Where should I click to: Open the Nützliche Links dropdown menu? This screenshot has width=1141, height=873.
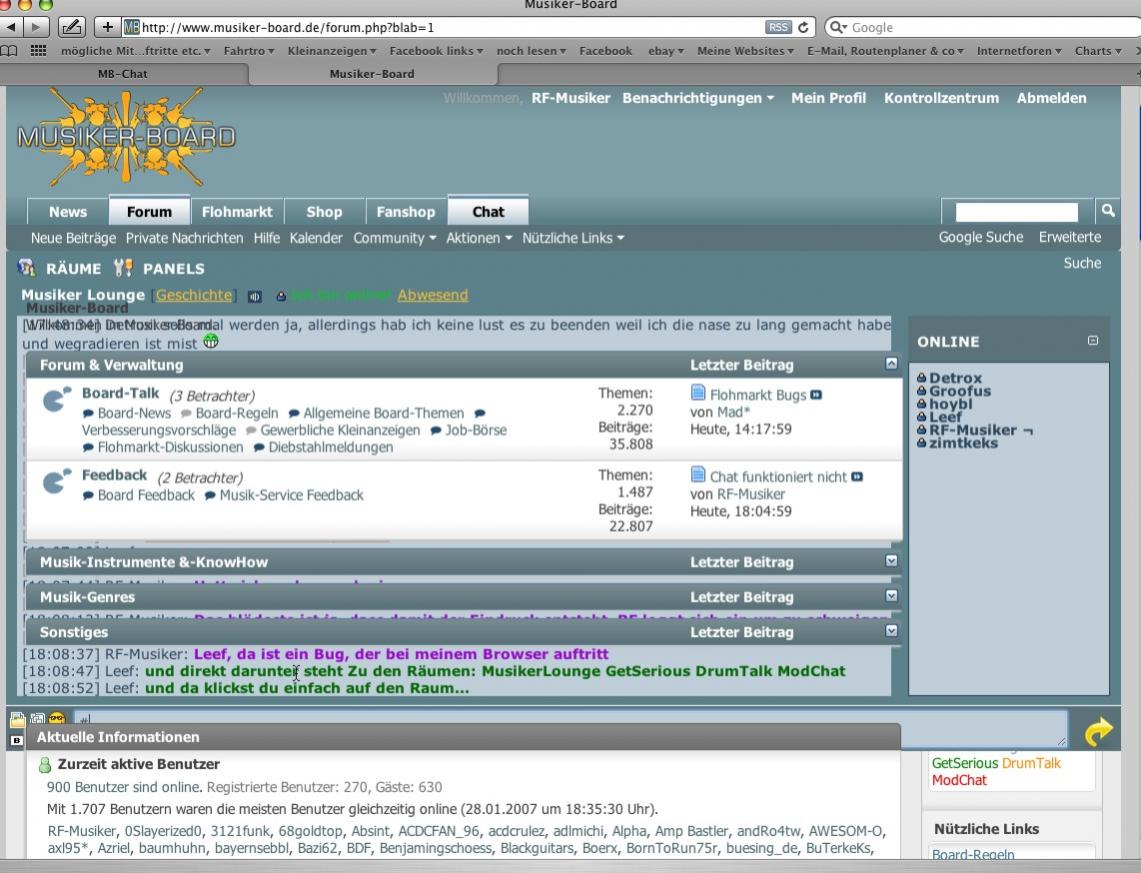tap(573, 238)
